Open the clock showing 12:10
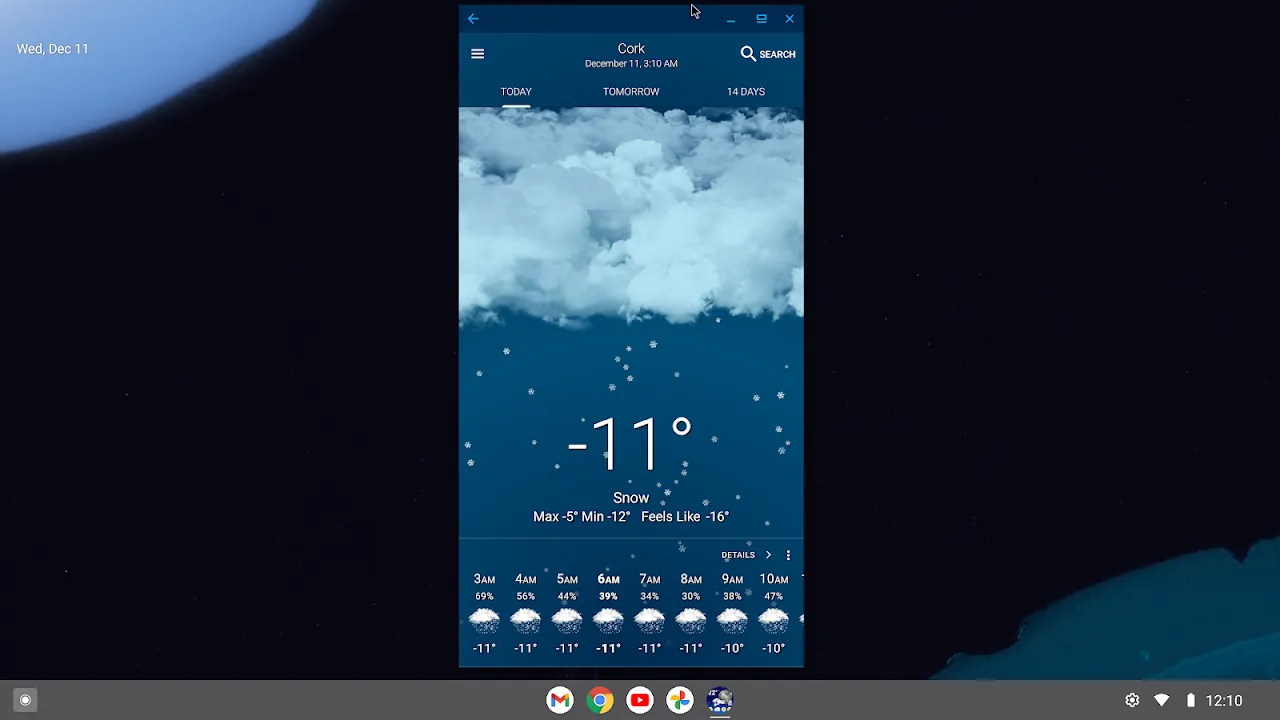Screen dimensions: 1280x720 coord(1224,700)
